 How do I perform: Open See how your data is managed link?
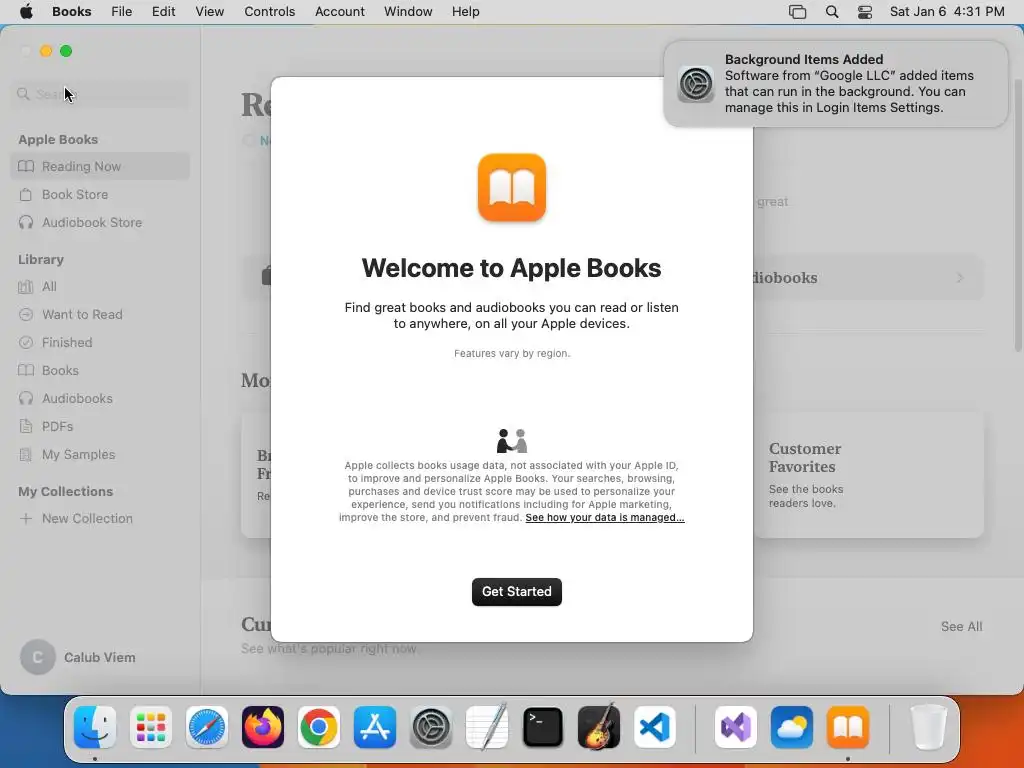point(605,517)
